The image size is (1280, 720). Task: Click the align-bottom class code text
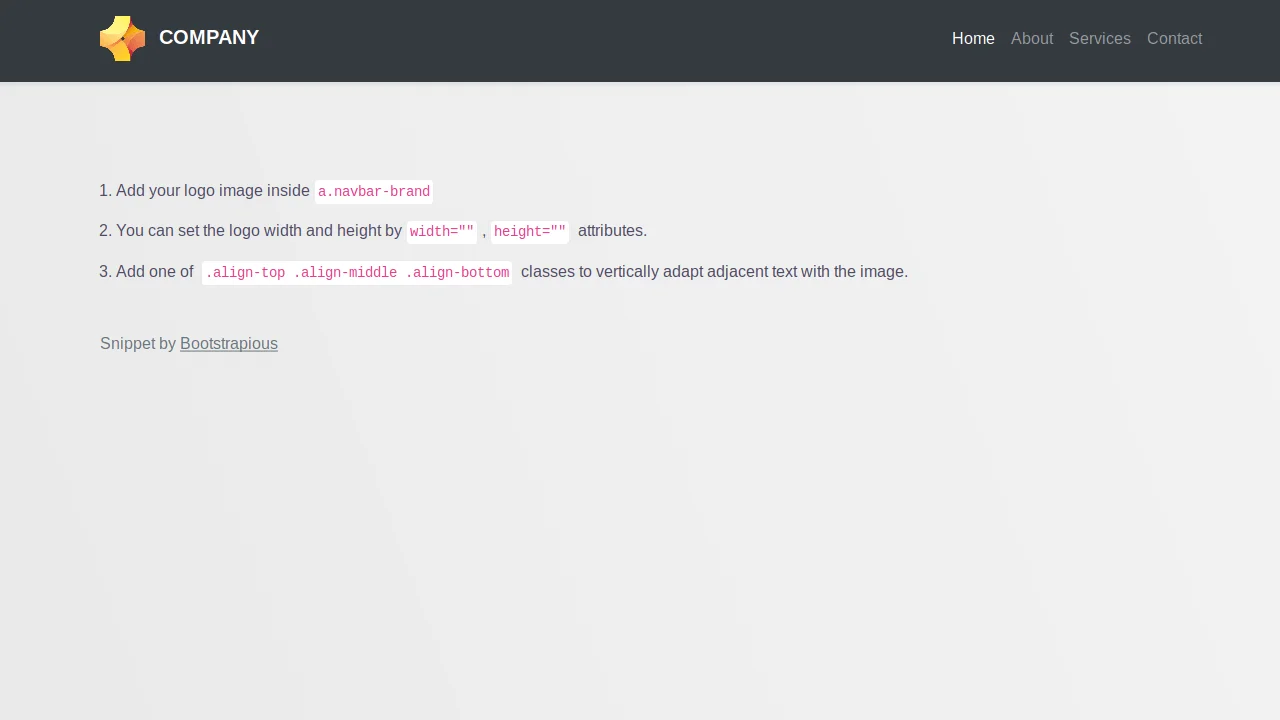[x=458, y=272]
